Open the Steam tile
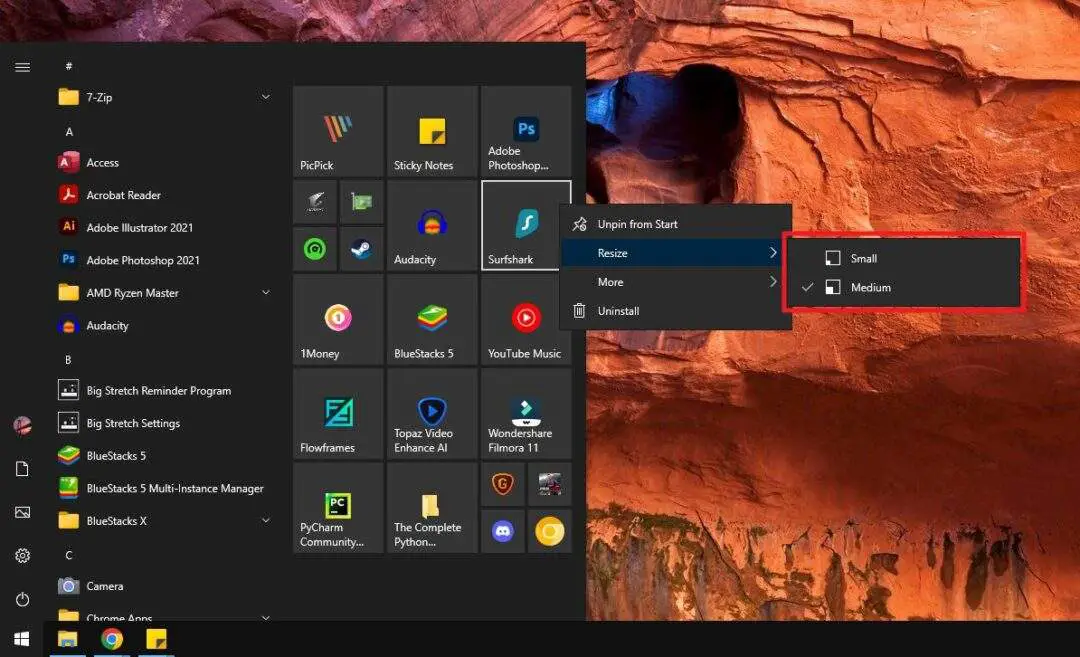 [361, 248]
